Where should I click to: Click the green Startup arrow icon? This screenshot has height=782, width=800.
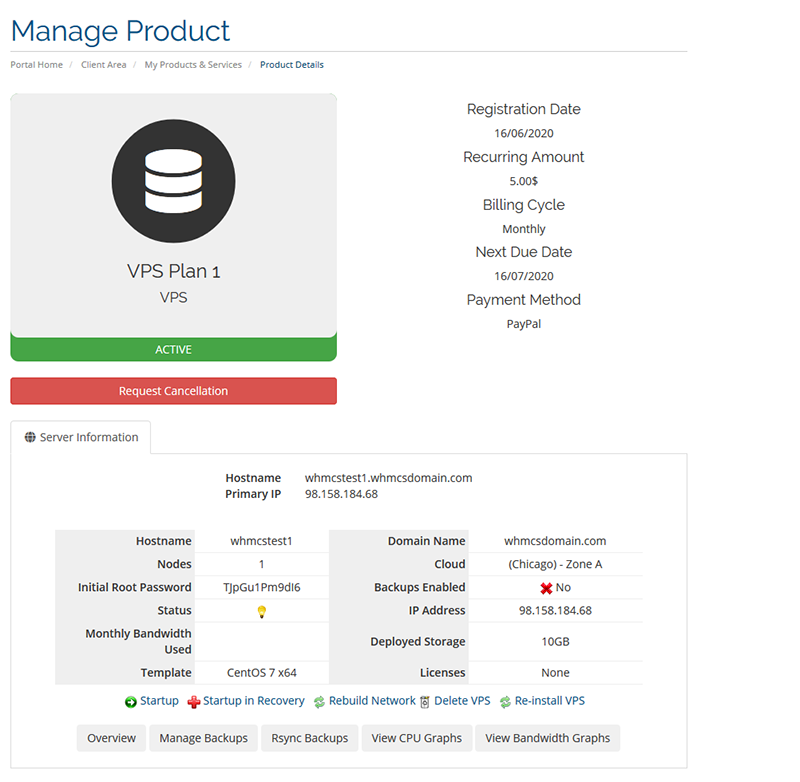pos(131,702)
